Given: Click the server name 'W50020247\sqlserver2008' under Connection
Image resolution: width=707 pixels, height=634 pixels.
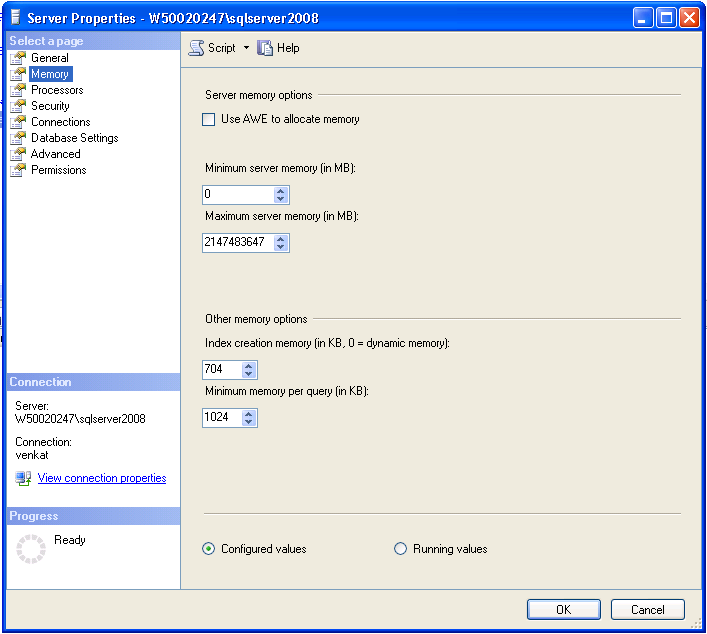Looking at the screenshot, I should (80, 419).
